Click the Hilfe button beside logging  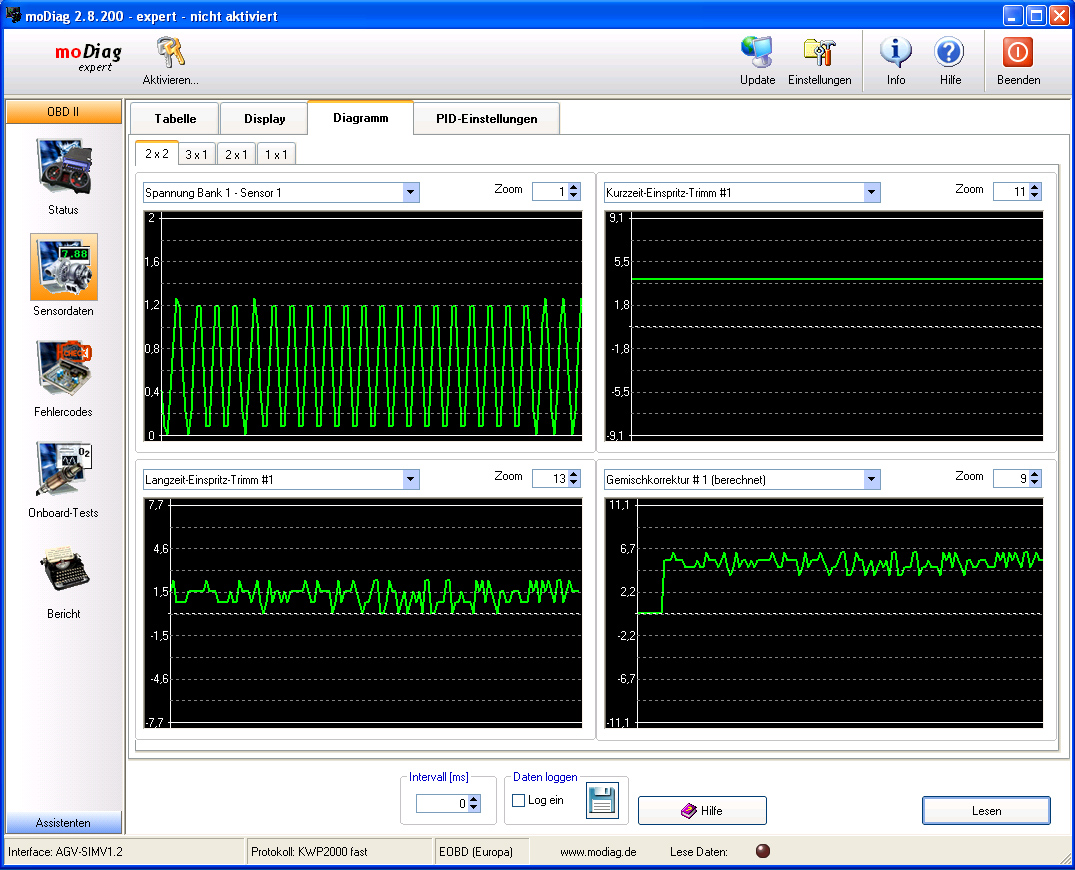point(702,811)
